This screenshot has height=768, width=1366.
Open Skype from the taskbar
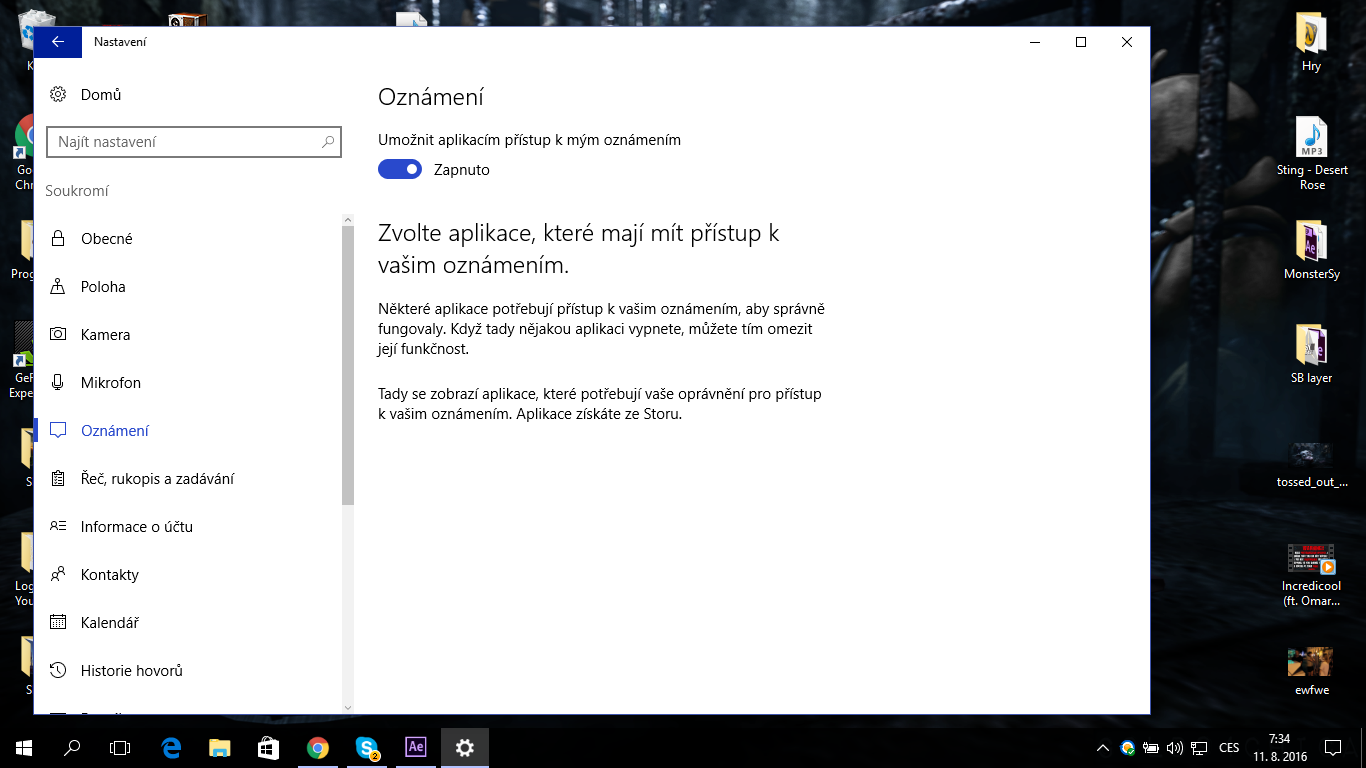point(367,747)
